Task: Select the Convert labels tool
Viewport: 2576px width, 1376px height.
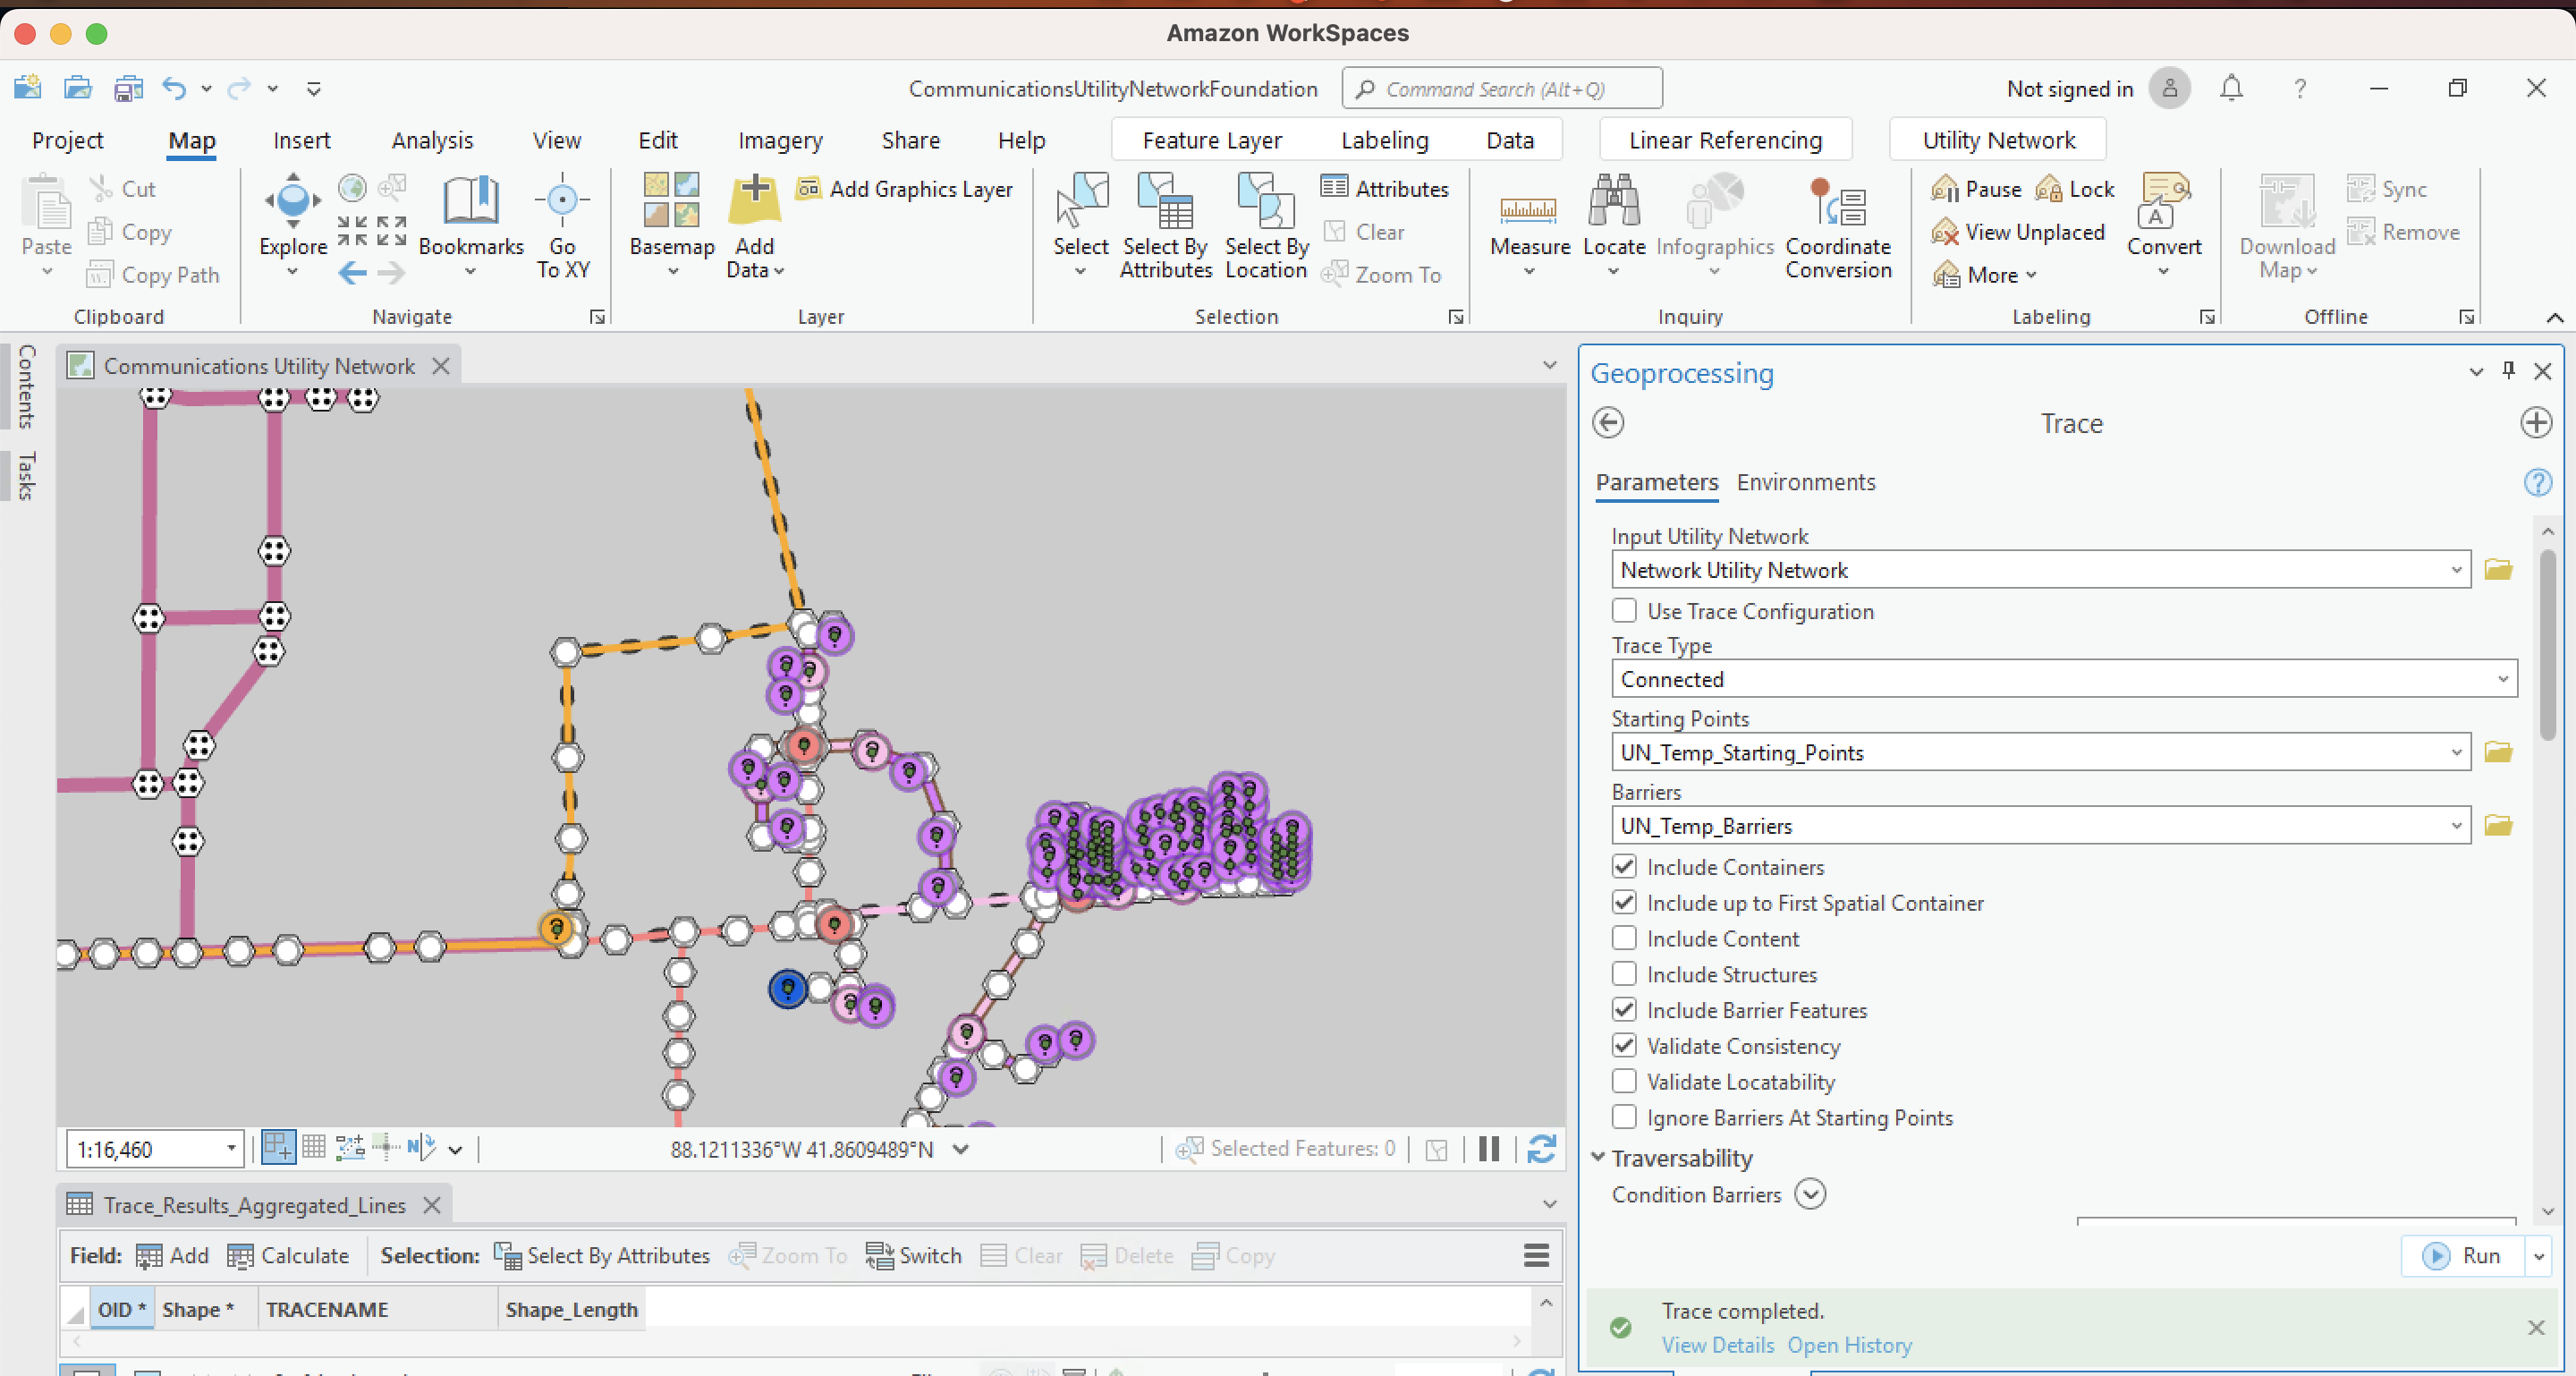Action: point(2163,230)
